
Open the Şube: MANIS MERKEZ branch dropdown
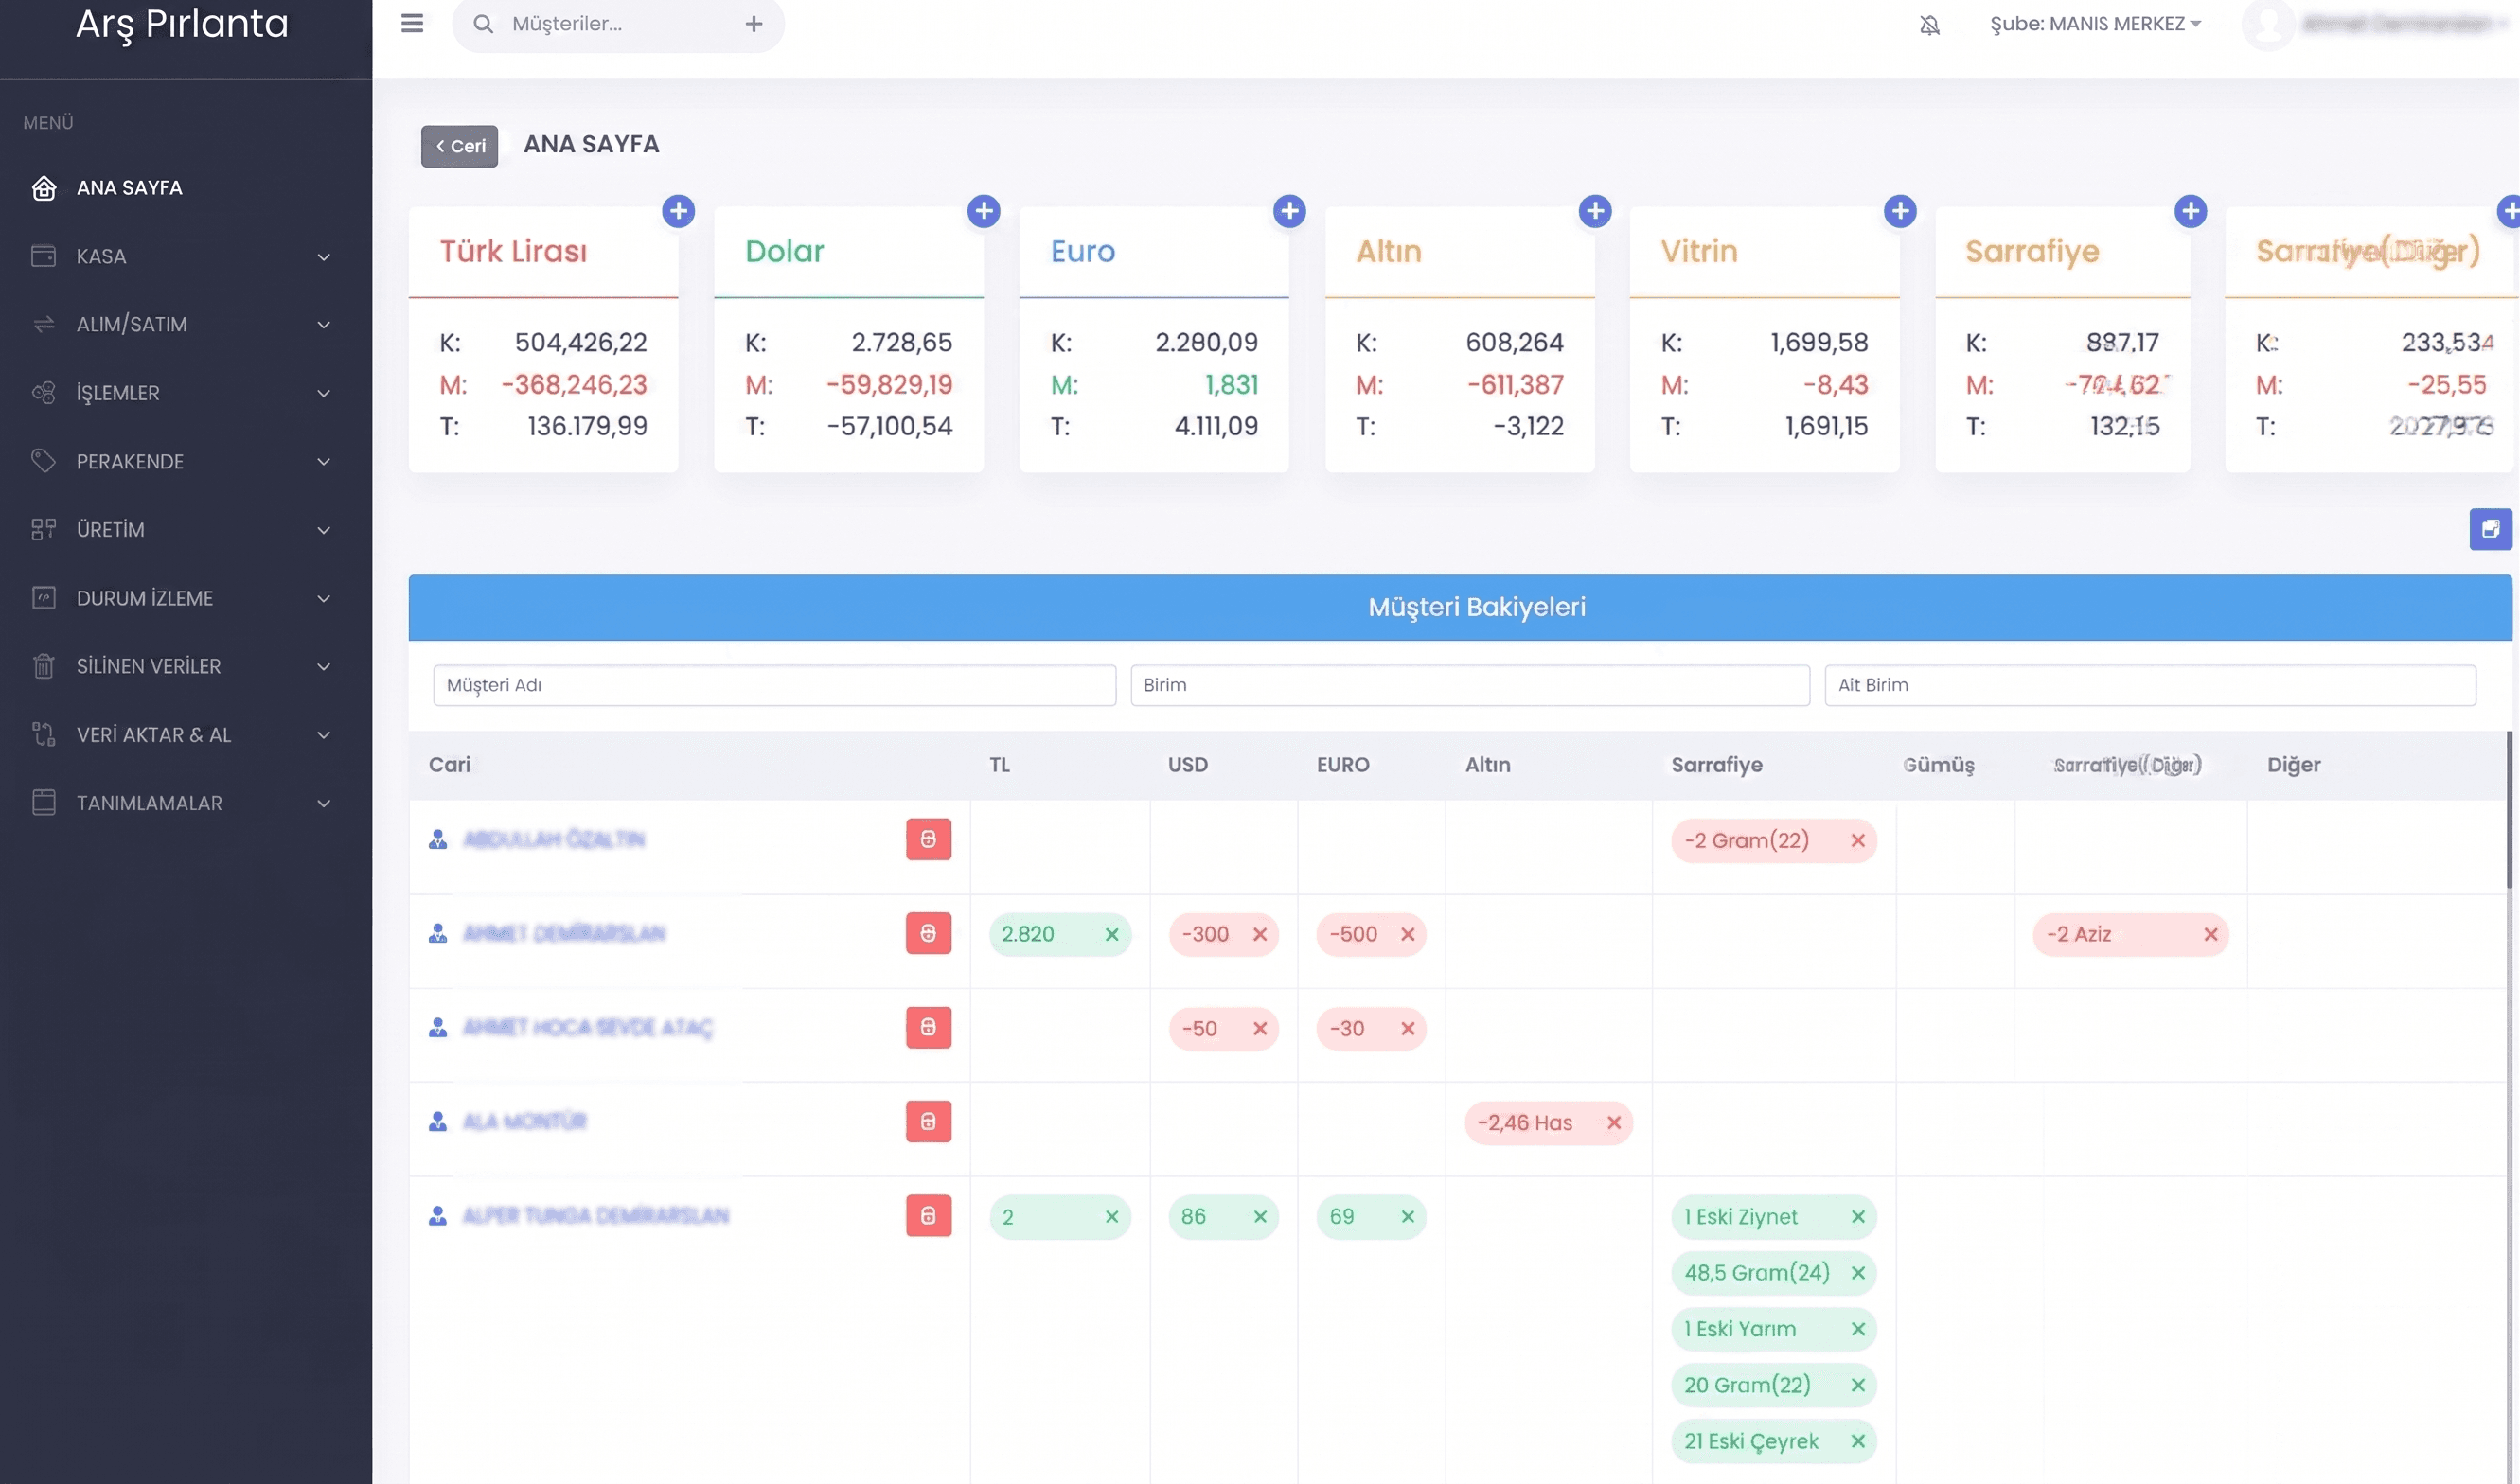tap(2095, 23)
